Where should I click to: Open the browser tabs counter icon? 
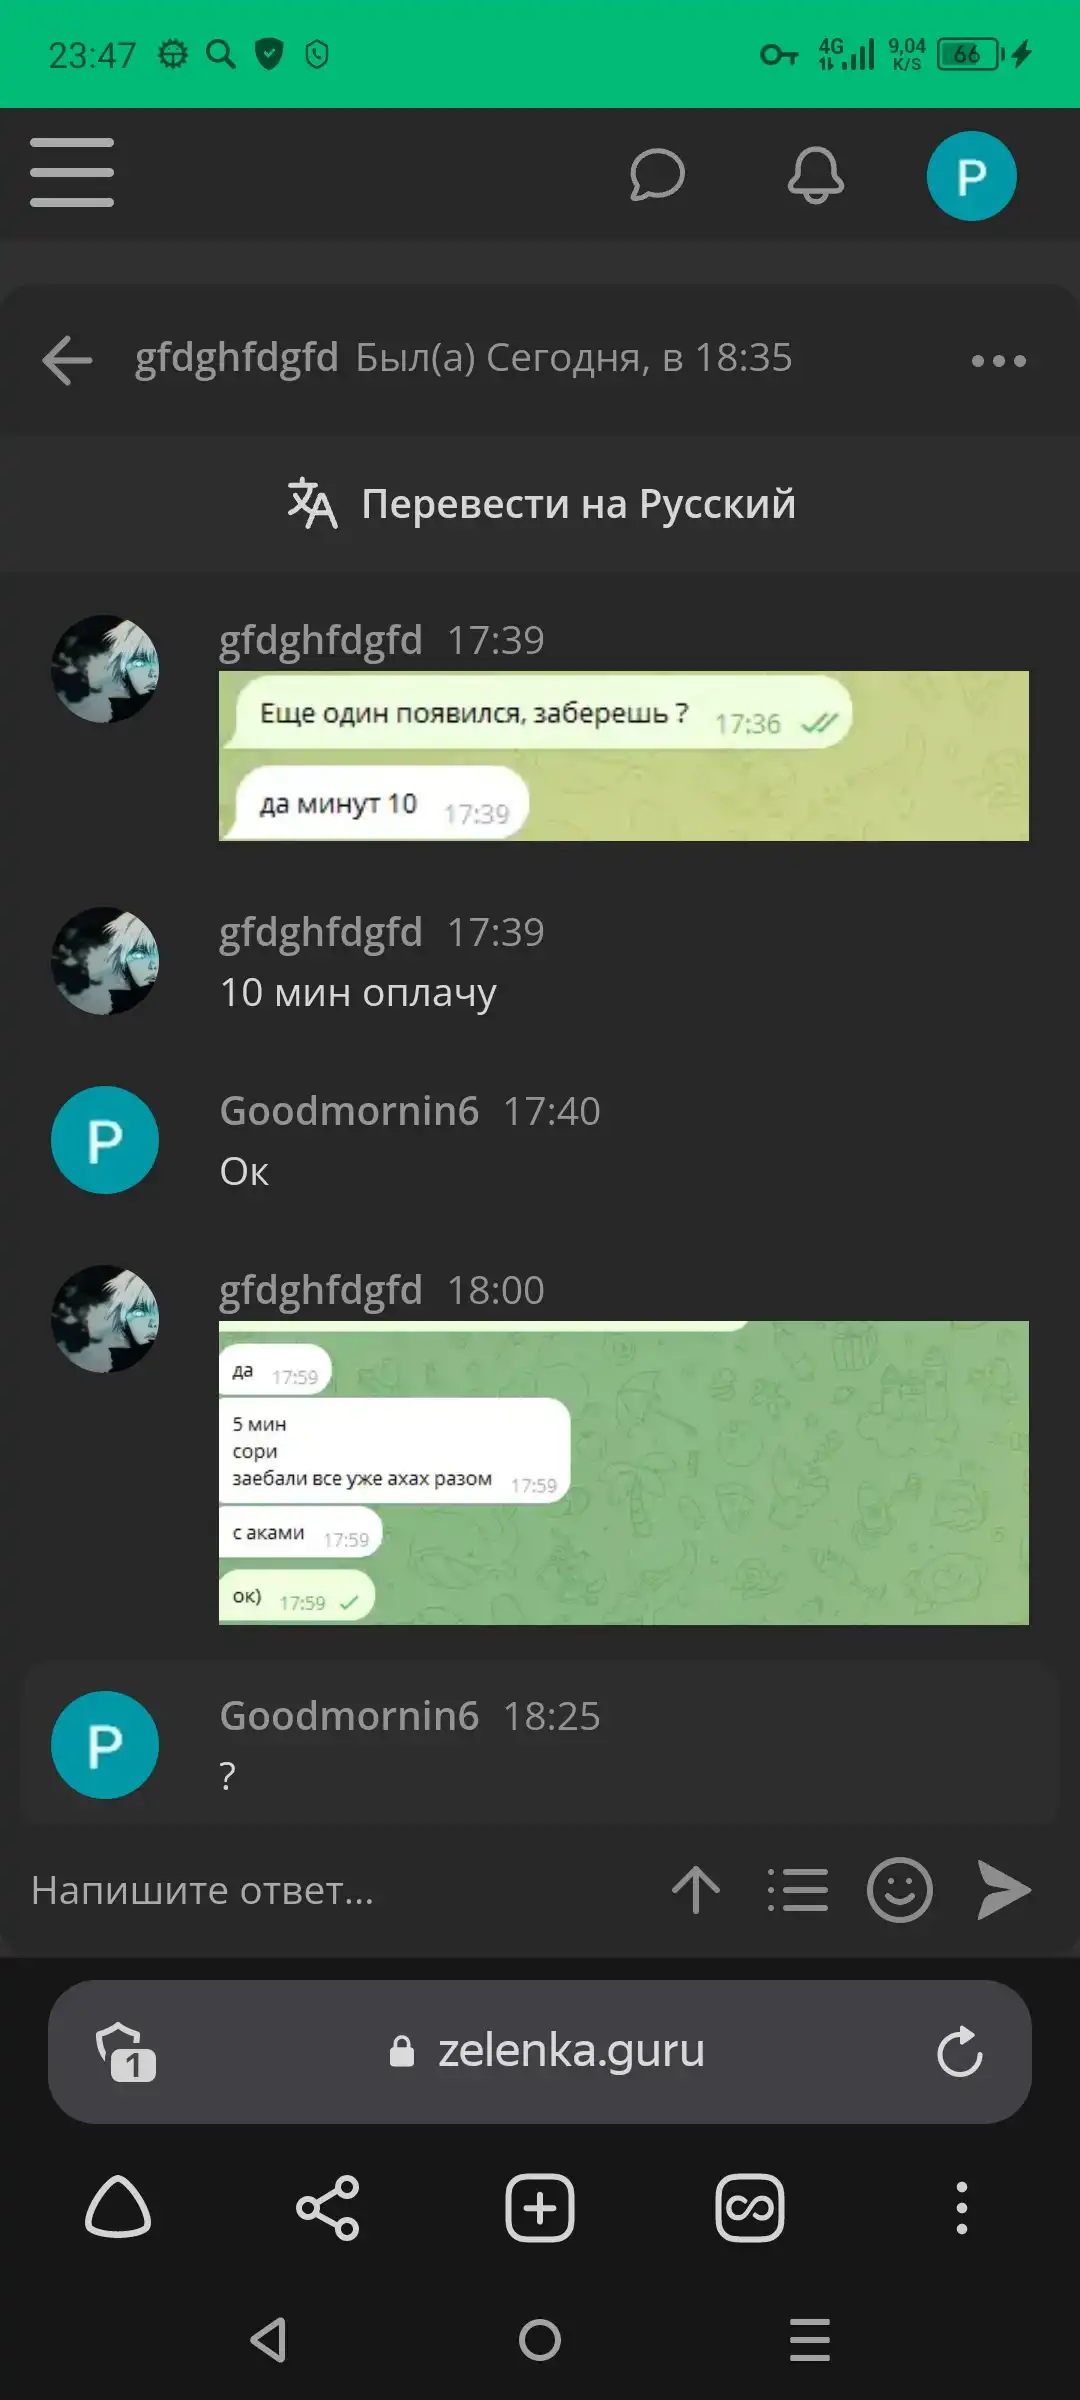tap(125, 2051)
